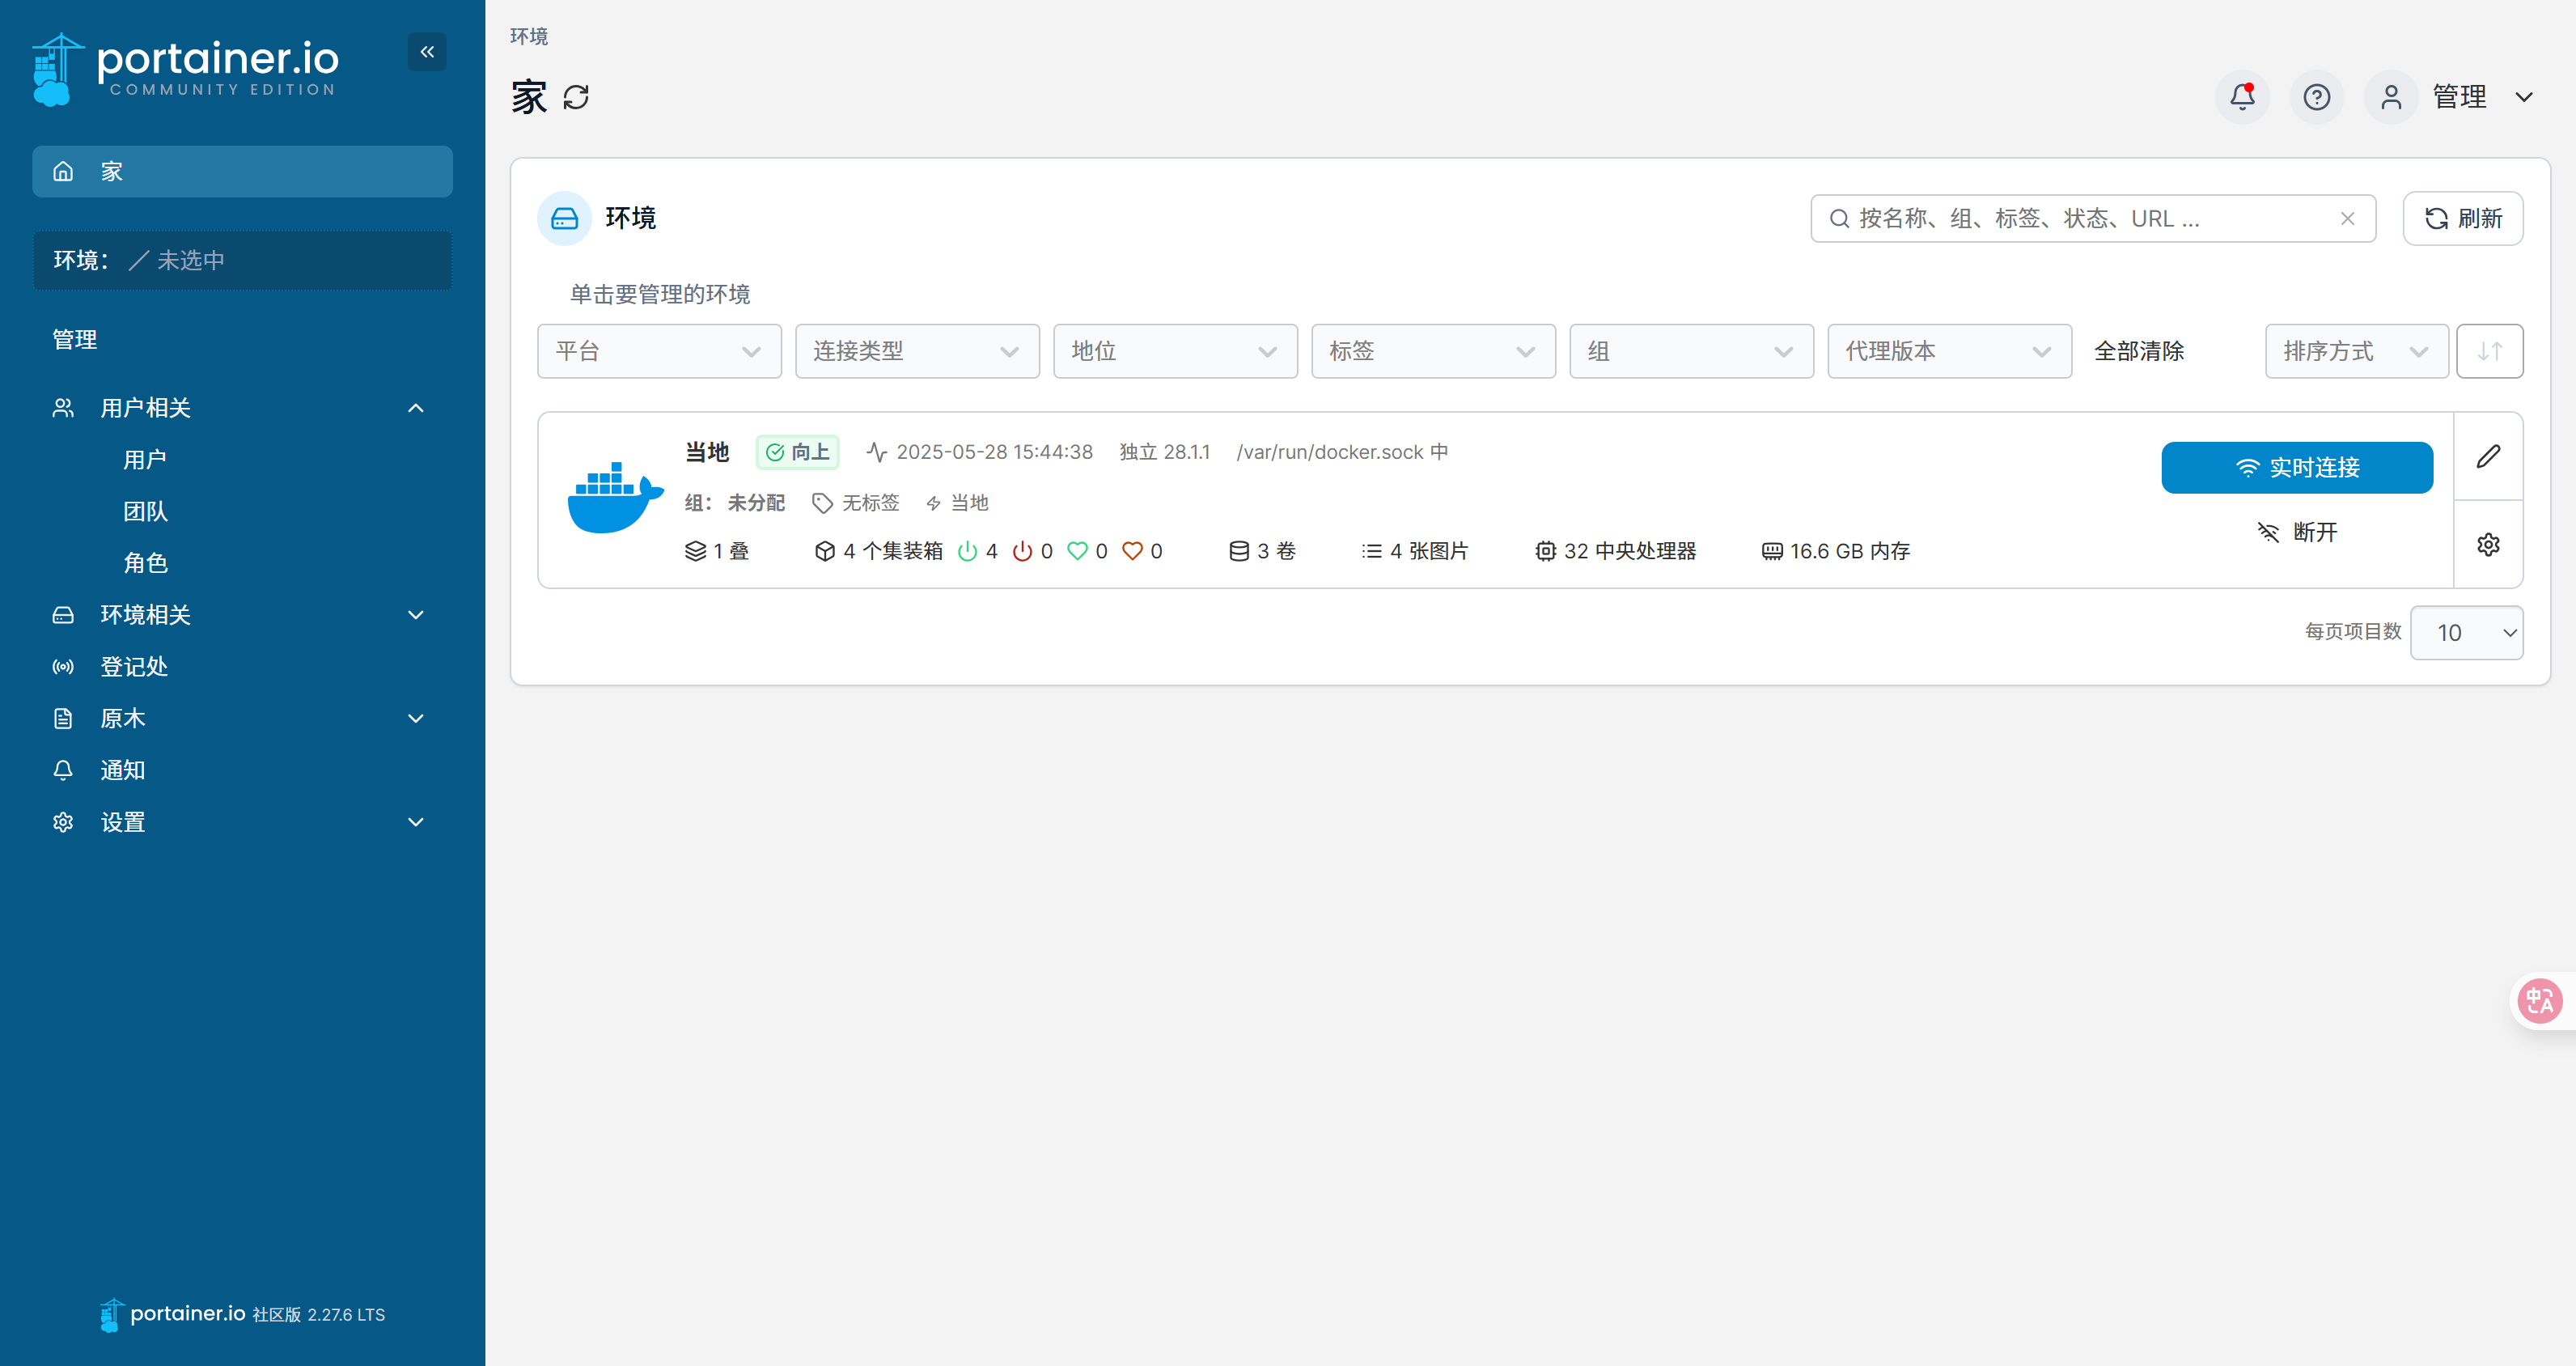Click the refresh icon next to 家 heading
Viewport: 2576px width, 1366px height.
tap(576, 97)
